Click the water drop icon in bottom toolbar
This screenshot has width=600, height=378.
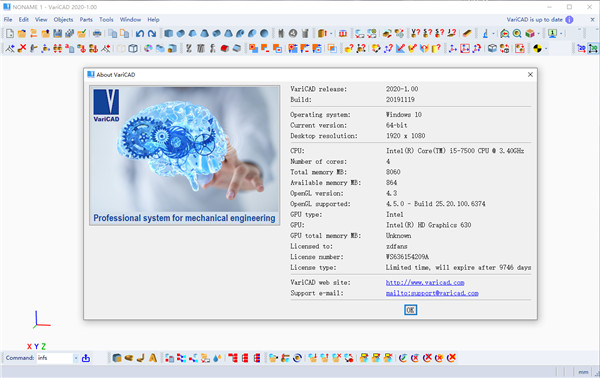point(217,358)
